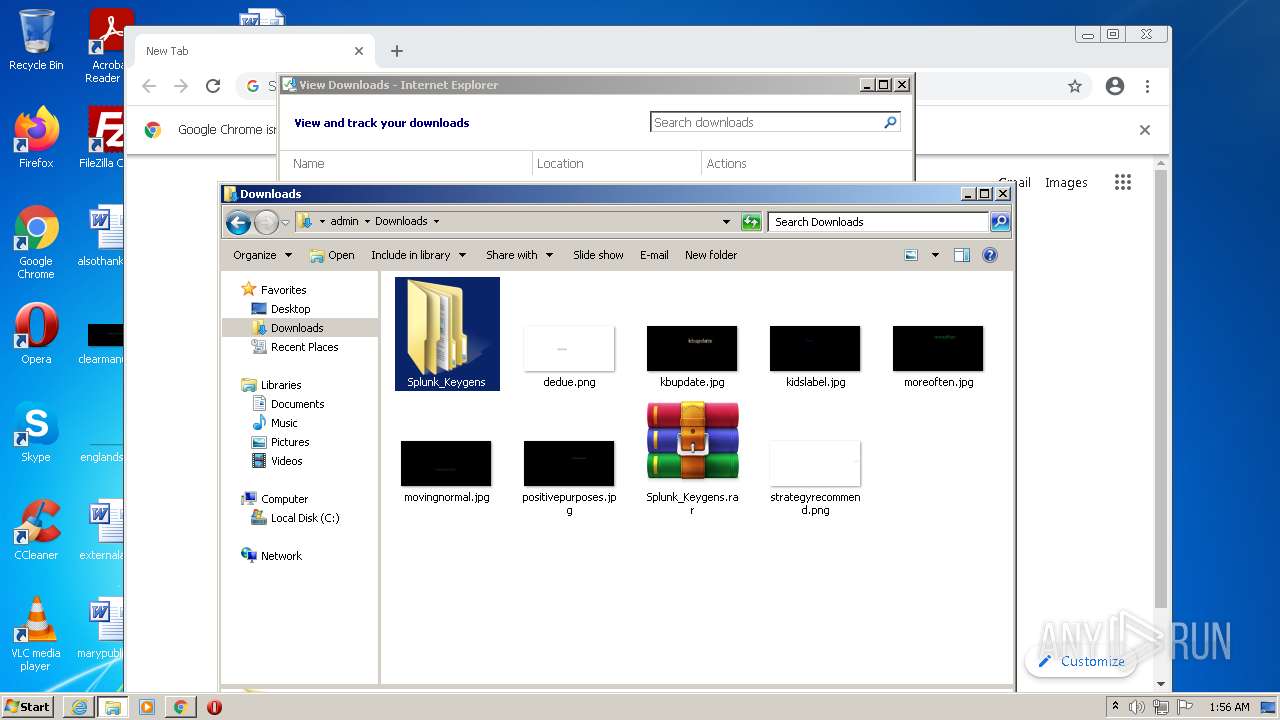Expand the Downloads breadcrumb arrow
Viewport: 1280px width, 720px height.
tap(436, 222)
